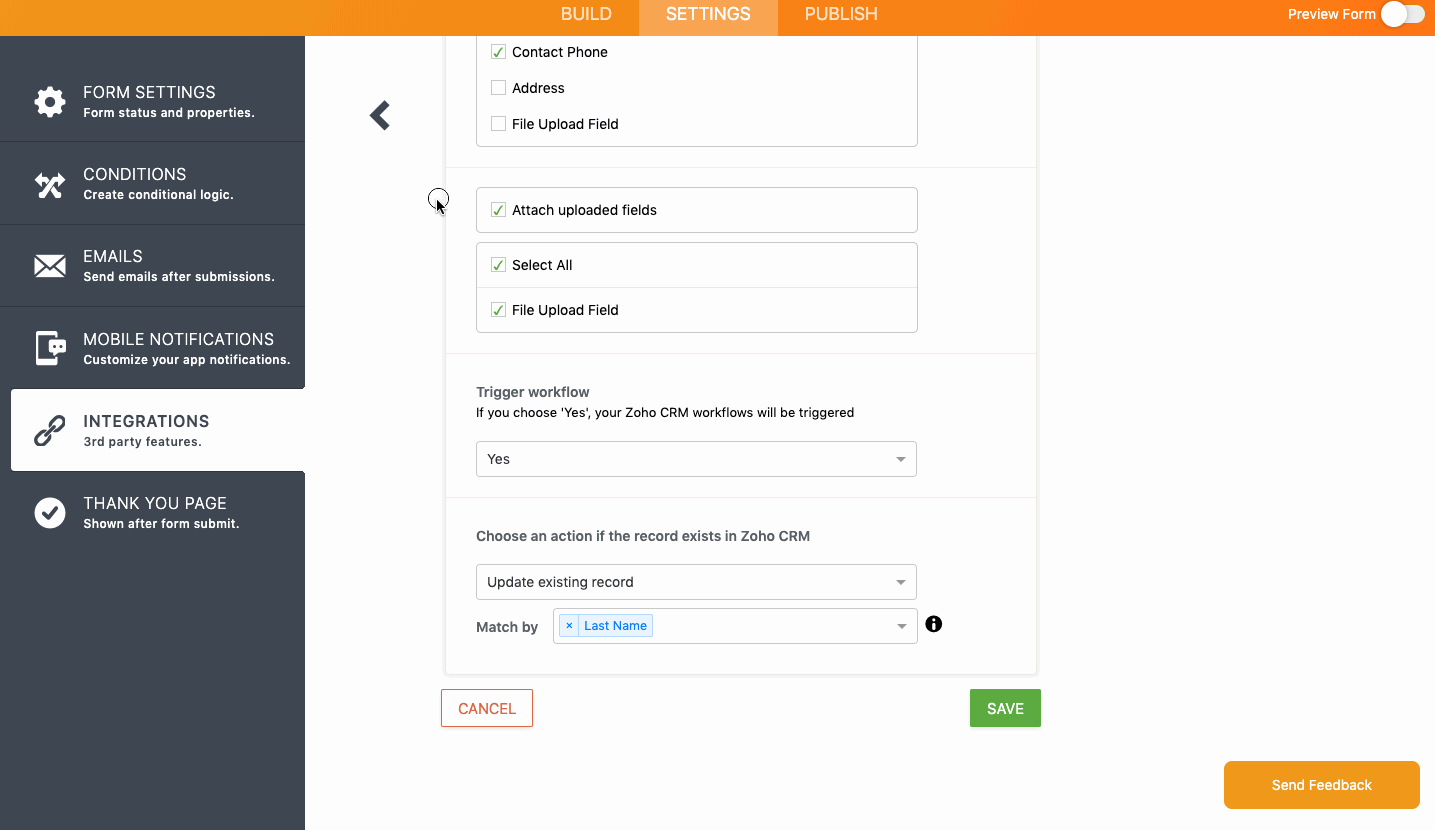
Task: Expand the Update existing record dropdown
Action: pos(696,582)
